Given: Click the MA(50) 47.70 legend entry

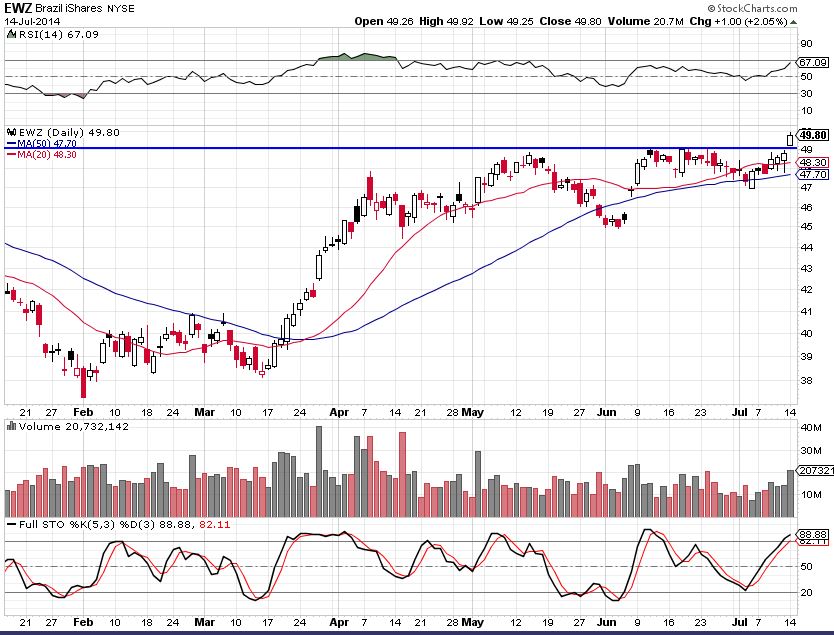Looking at the screenshot, I should (41, 144).
